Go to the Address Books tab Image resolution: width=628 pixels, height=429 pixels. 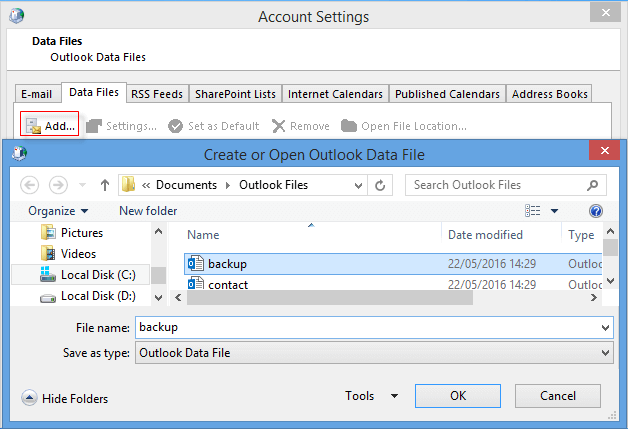(x=550, y=94)
